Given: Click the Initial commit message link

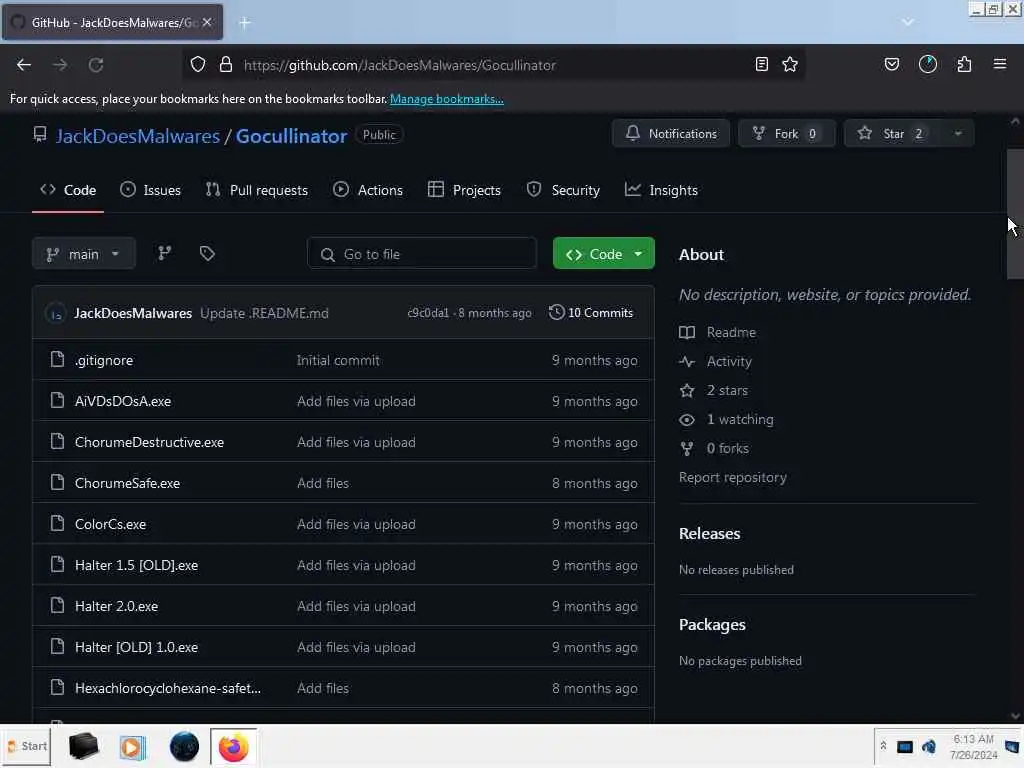Looking at the screenshot, I should 338,360.
